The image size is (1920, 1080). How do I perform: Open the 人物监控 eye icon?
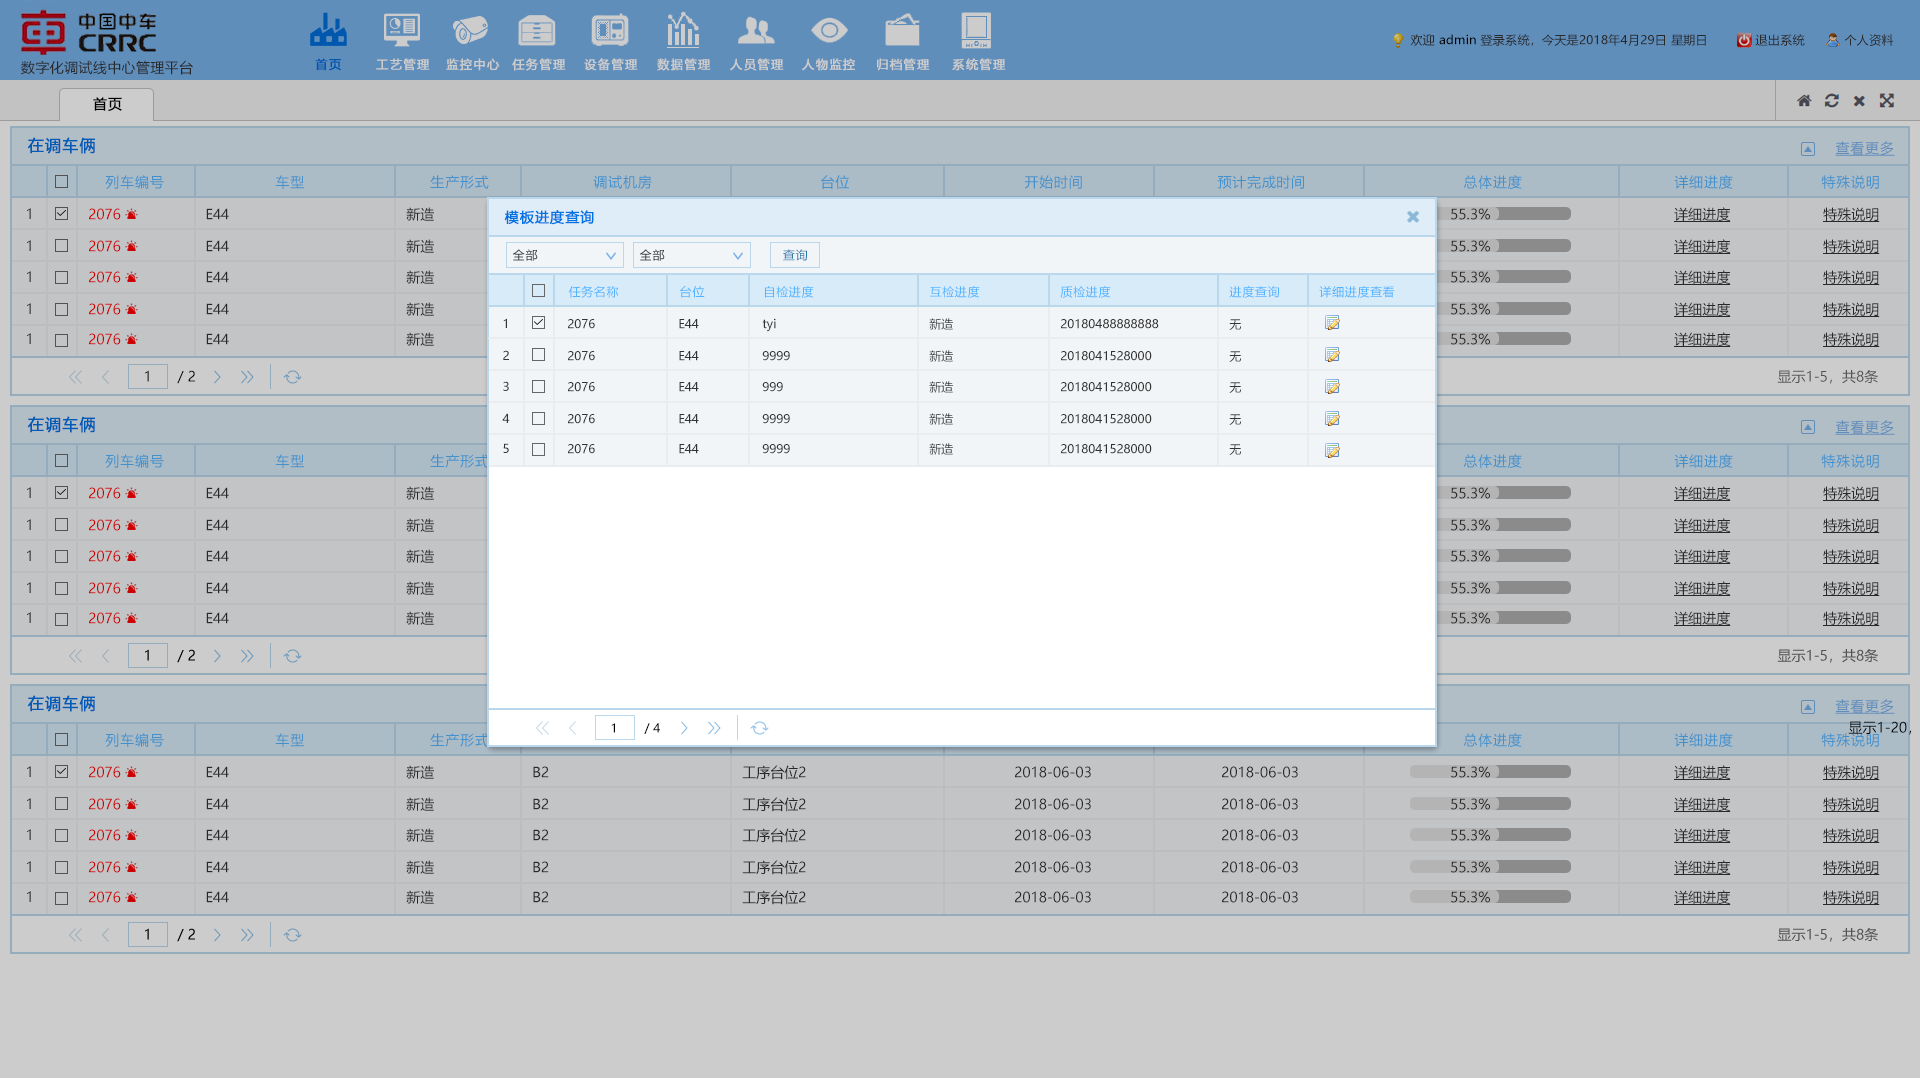point(828,32)
